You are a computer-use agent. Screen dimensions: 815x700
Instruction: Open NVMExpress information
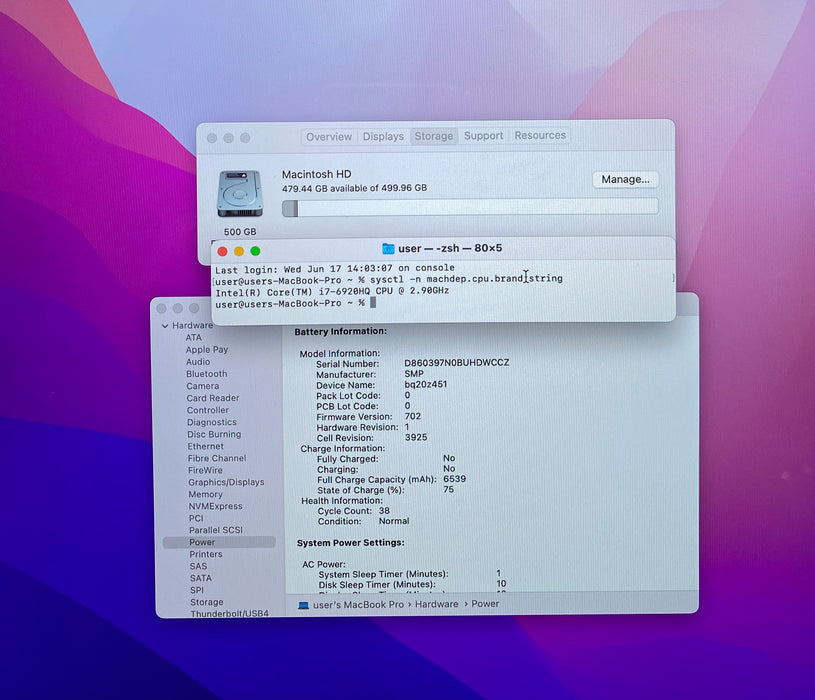coord(215,506)
